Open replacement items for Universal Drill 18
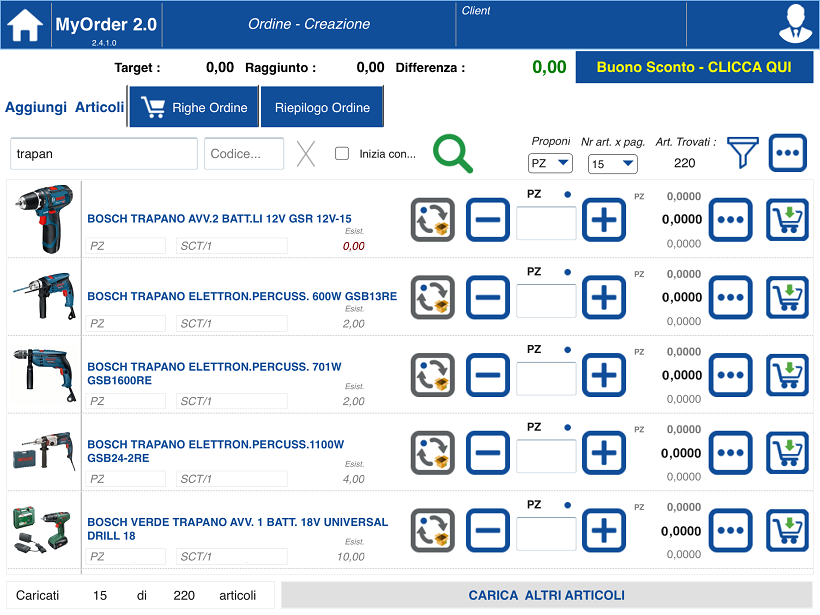The width and height of the screenshot is (820, 615). pos(432,530)
